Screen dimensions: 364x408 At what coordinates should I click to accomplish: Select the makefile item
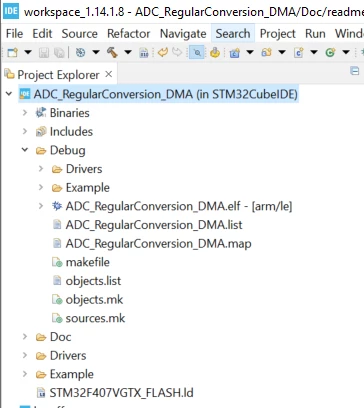88,262
